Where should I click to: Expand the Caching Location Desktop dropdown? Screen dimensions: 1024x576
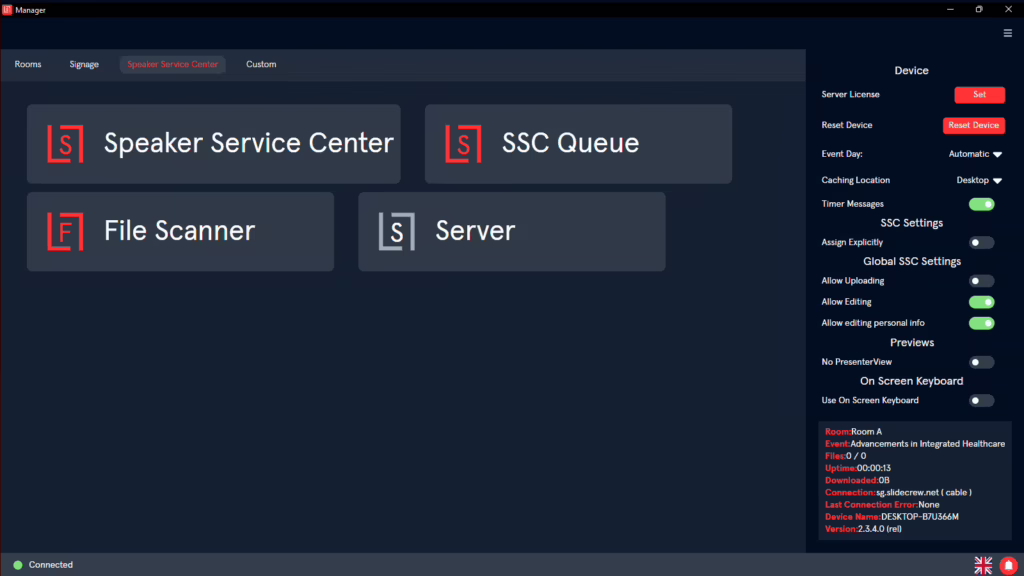pos(979,180)
